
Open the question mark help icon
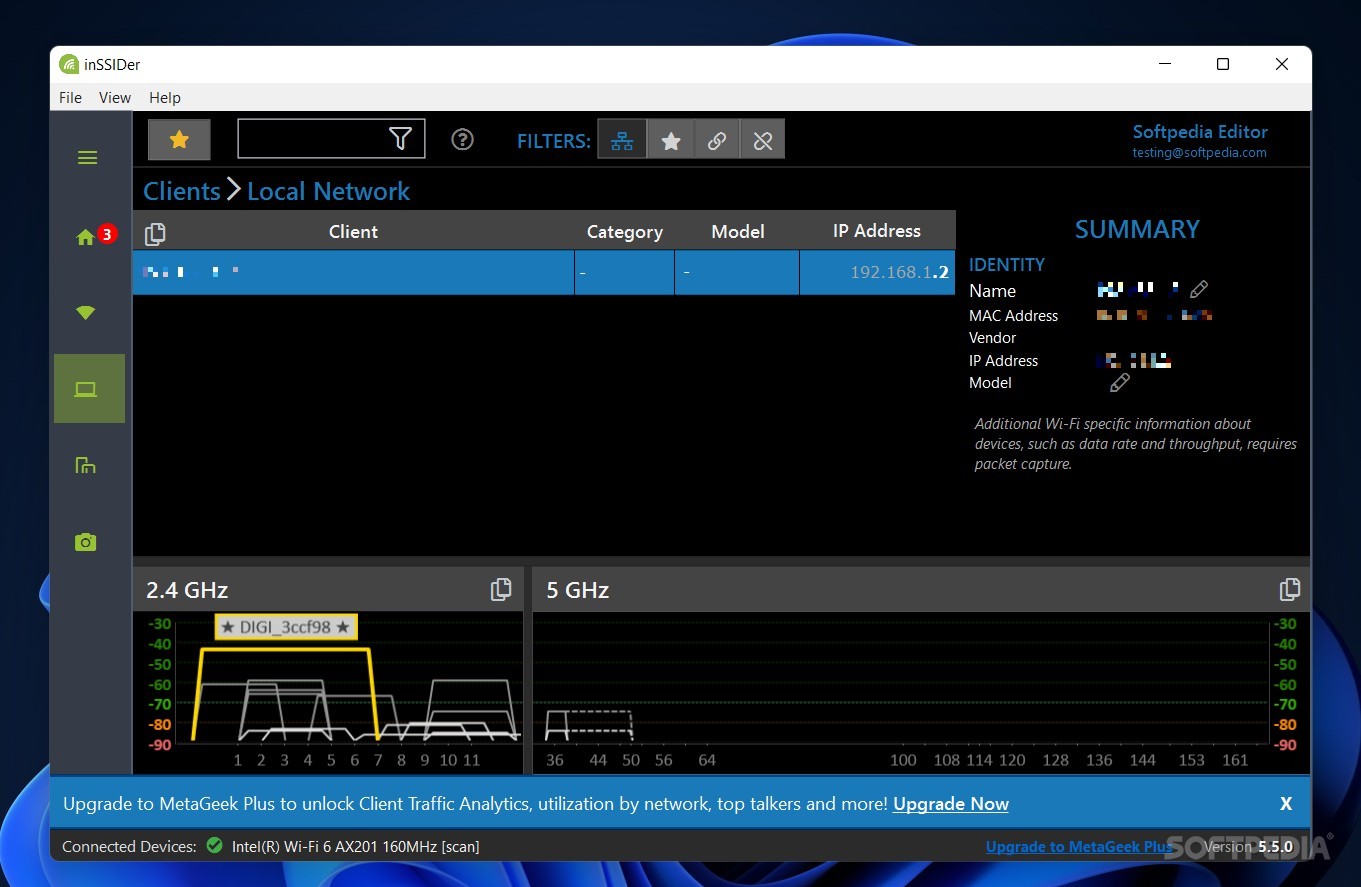[x=462, y=139]
